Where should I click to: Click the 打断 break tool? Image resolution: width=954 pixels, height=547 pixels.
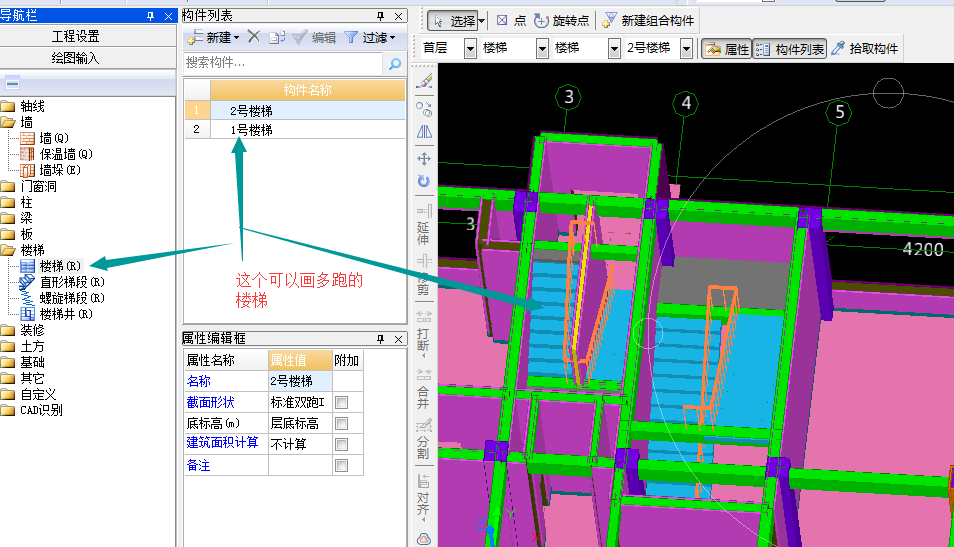tap(424, 332)
